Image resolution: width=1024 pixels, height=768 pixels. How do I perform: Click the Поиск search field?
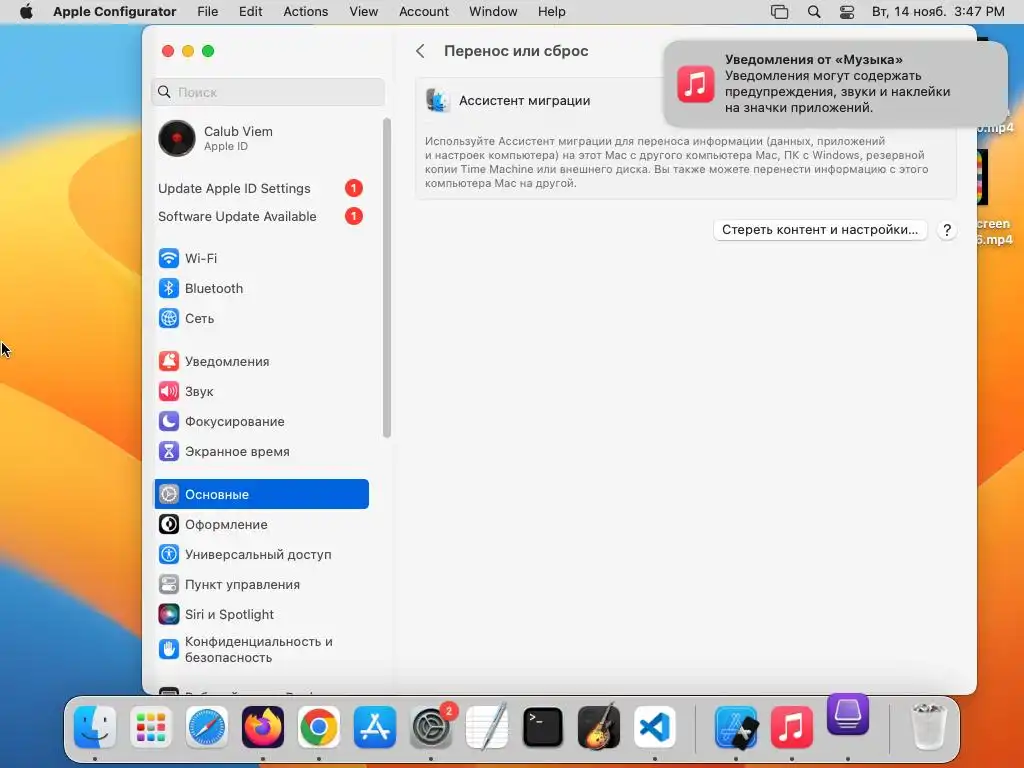click(x=268, y=92)
